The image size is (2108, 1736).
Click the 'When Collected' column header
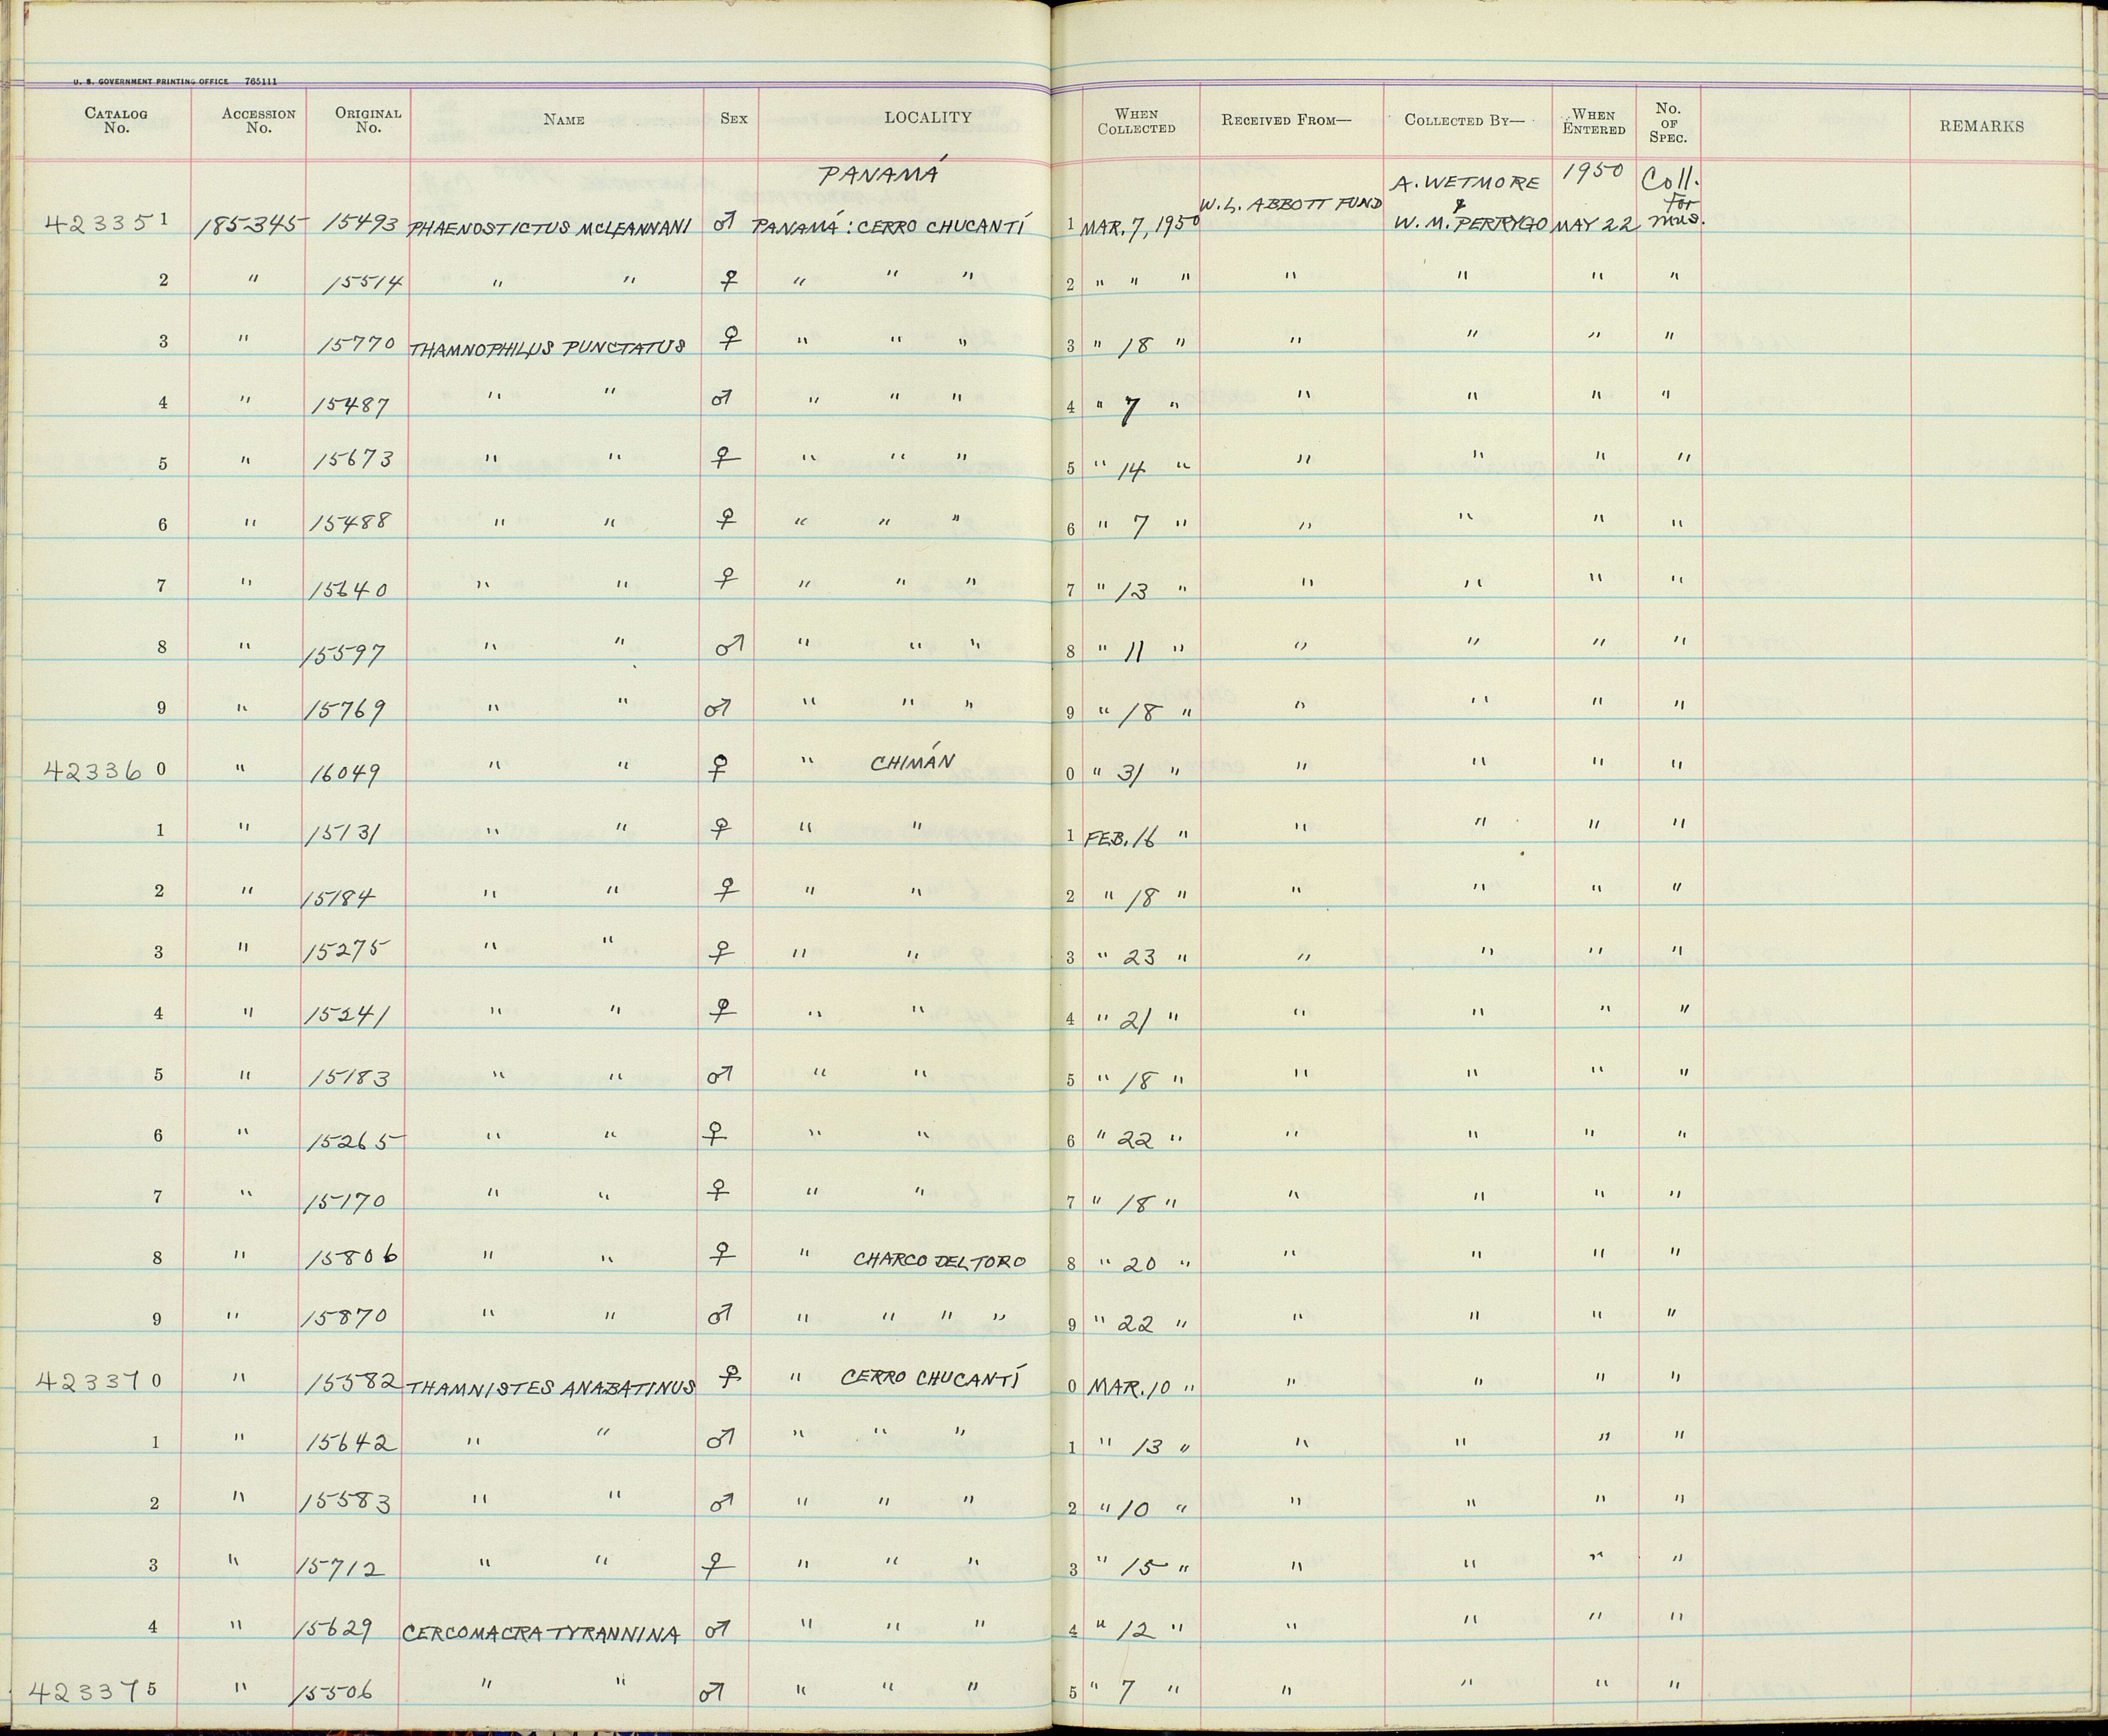1136,121
